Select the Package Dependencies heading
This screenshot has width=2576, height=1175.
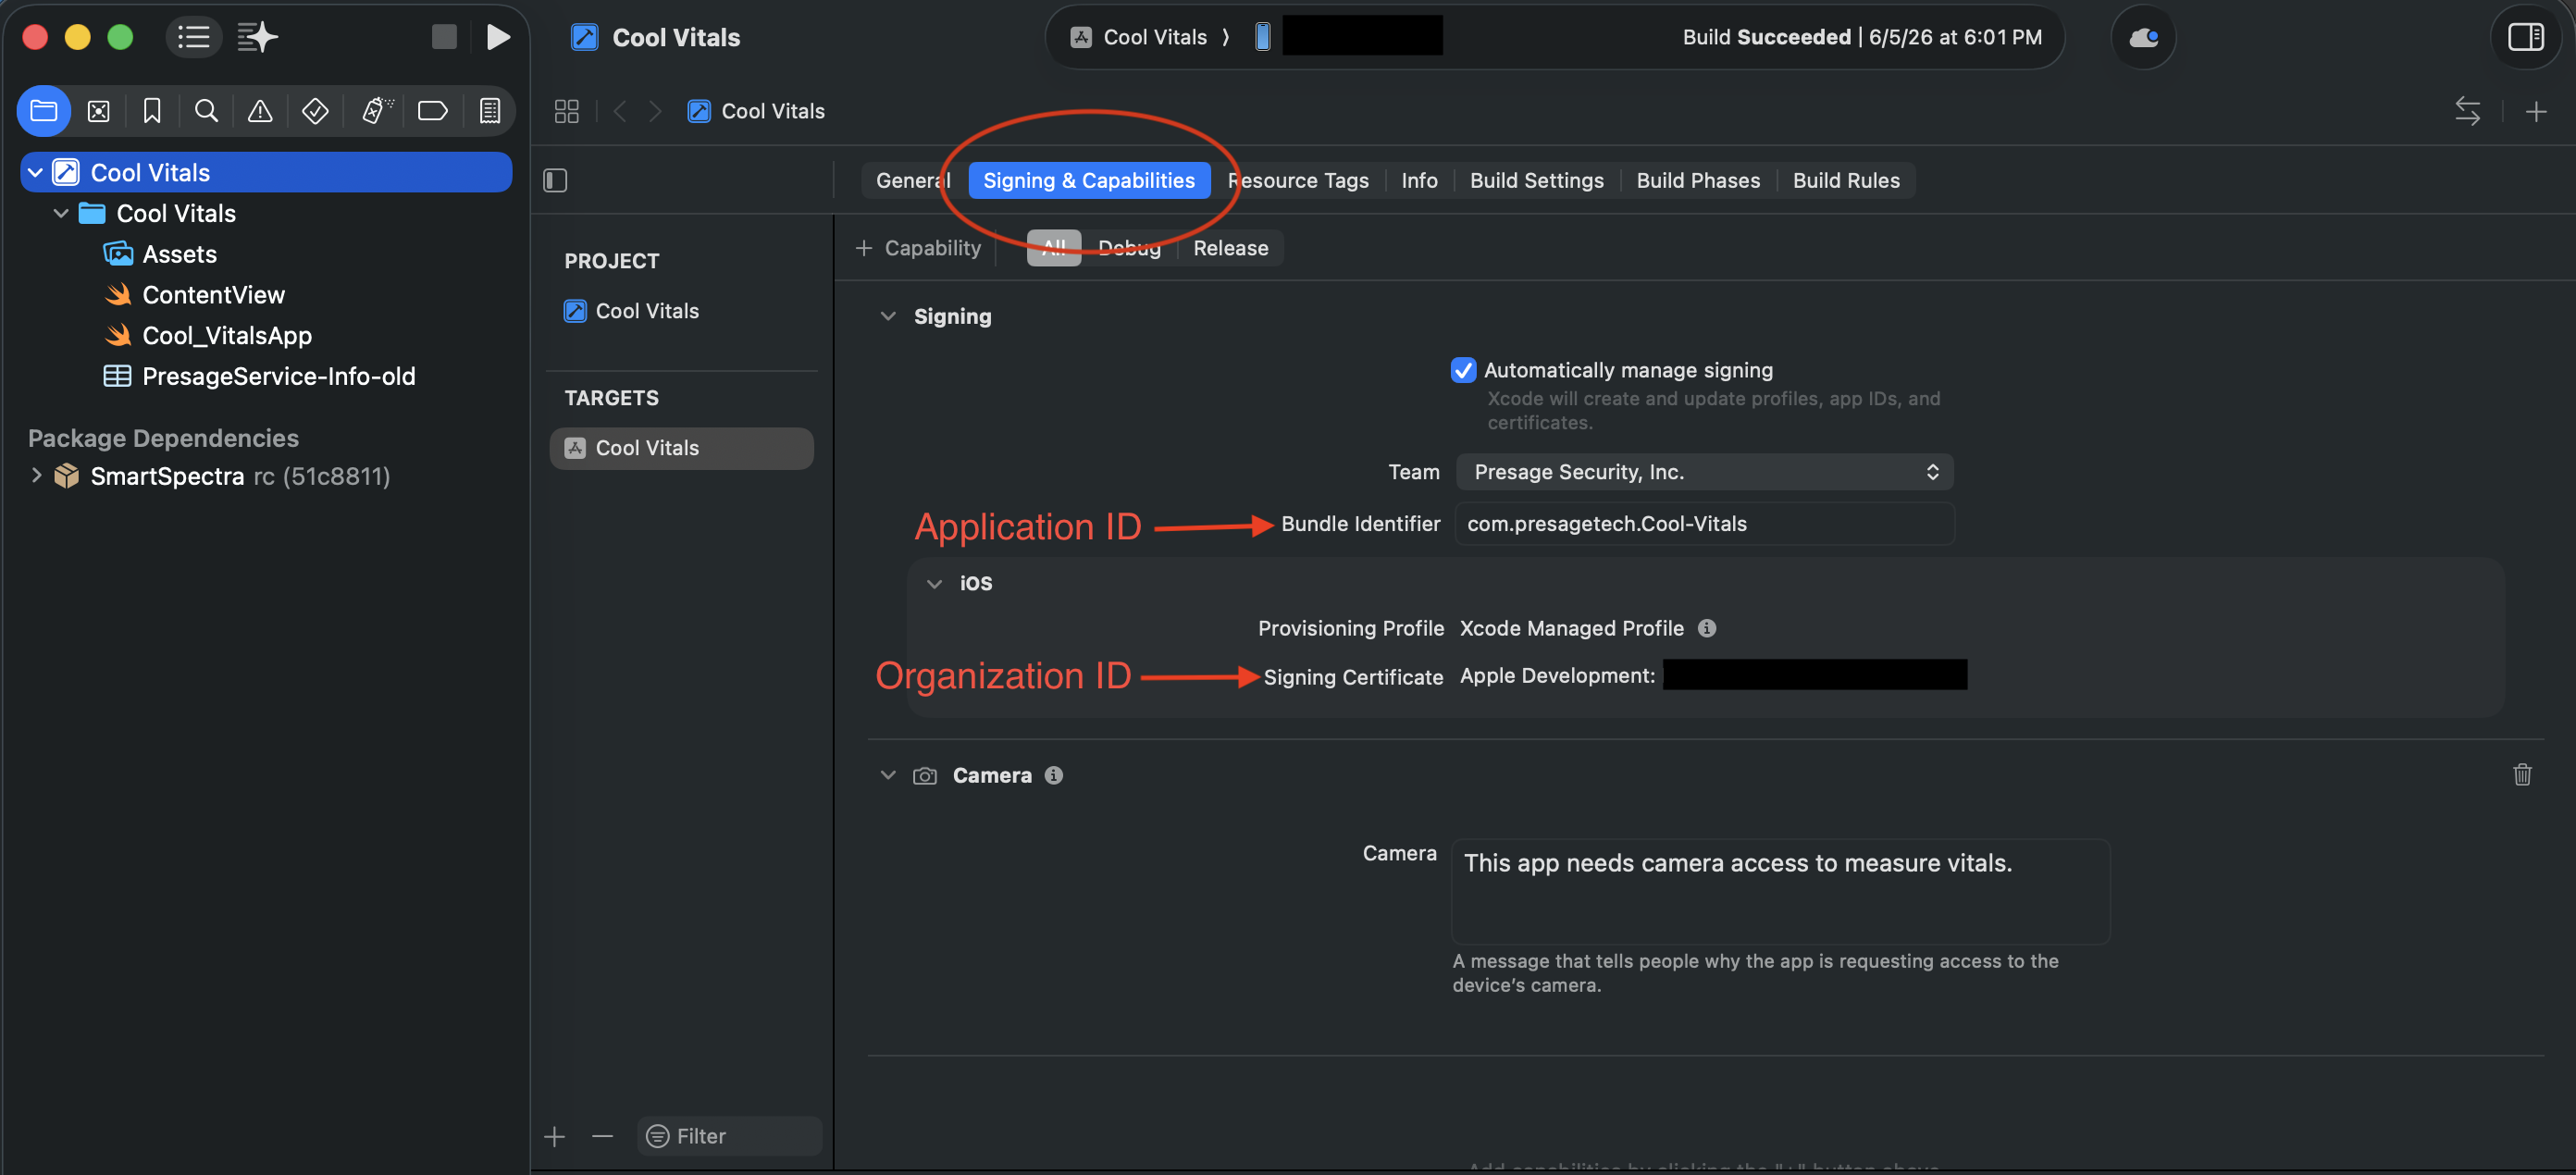163,438
